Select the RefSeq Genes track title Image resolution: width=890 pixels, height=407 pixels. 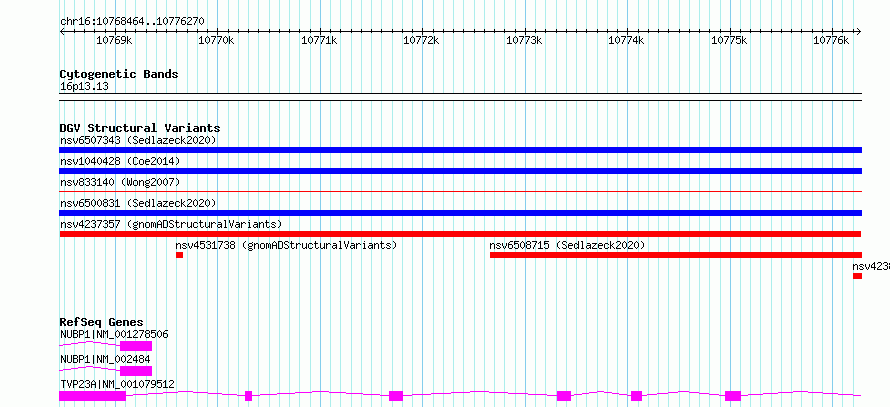click(x=102, y=322)
